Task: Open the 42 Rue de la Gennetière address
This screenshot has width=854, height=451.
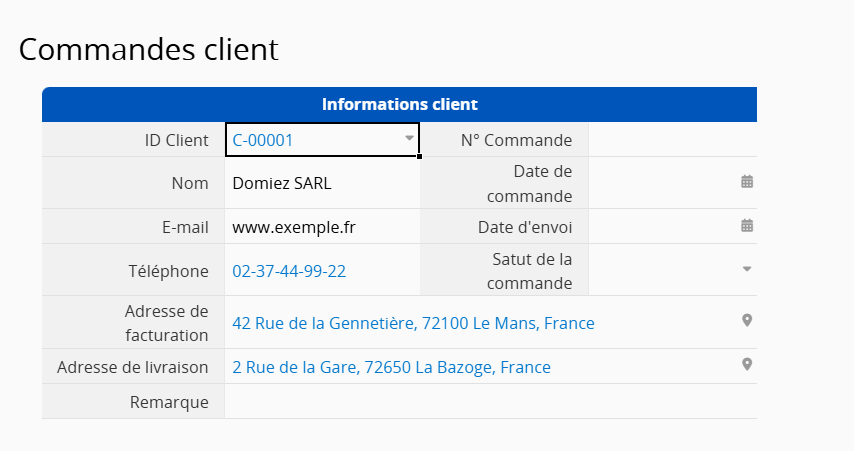Action: pyautogui.click(x=413, y=323)
